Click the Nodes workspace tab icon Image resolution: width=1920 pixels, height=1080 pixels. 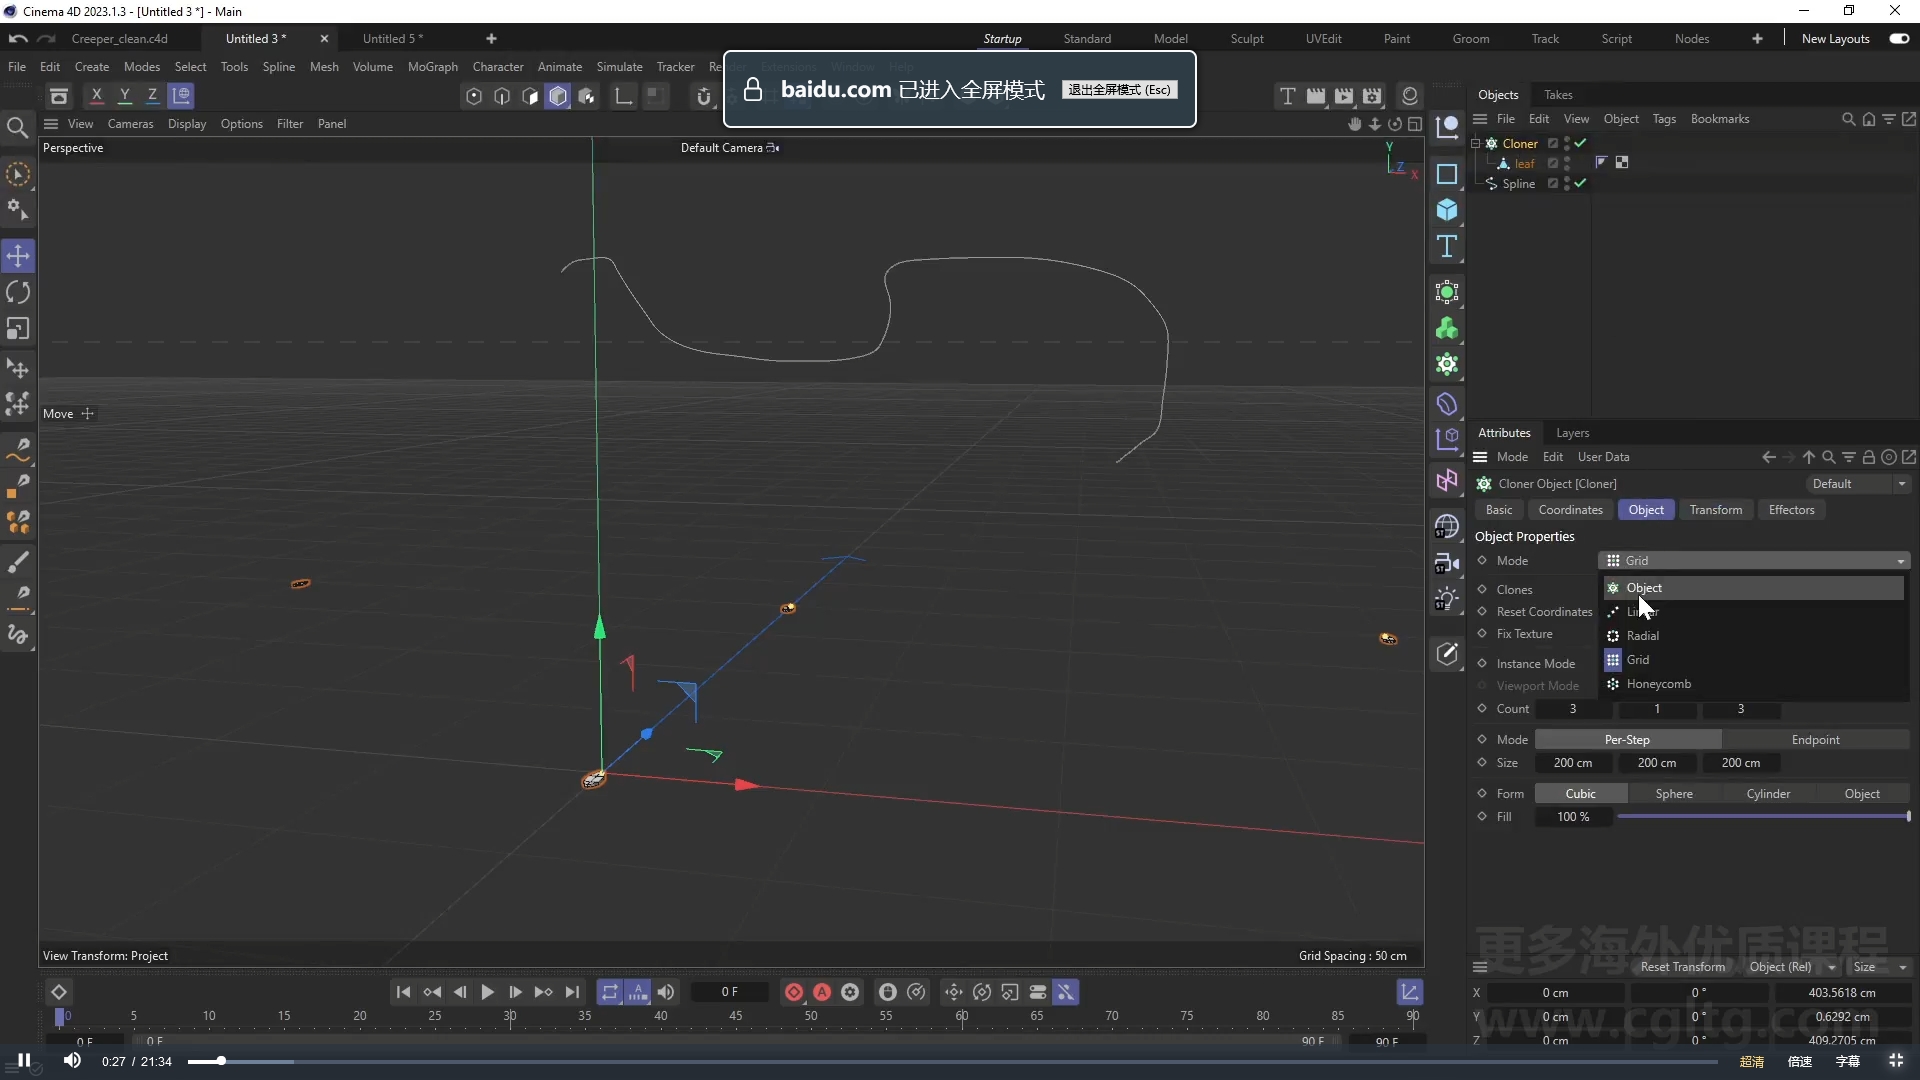[1692, 37]
